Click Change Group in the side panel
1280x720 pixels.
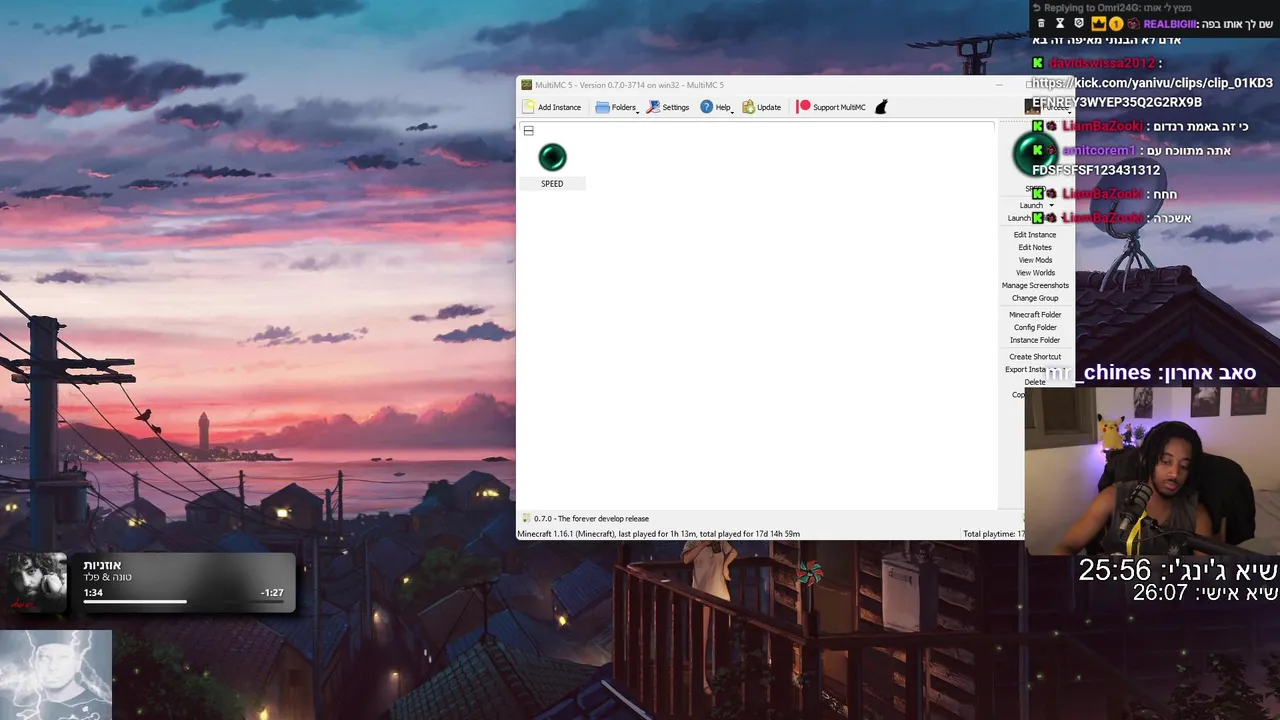[x=1035, y=298]
